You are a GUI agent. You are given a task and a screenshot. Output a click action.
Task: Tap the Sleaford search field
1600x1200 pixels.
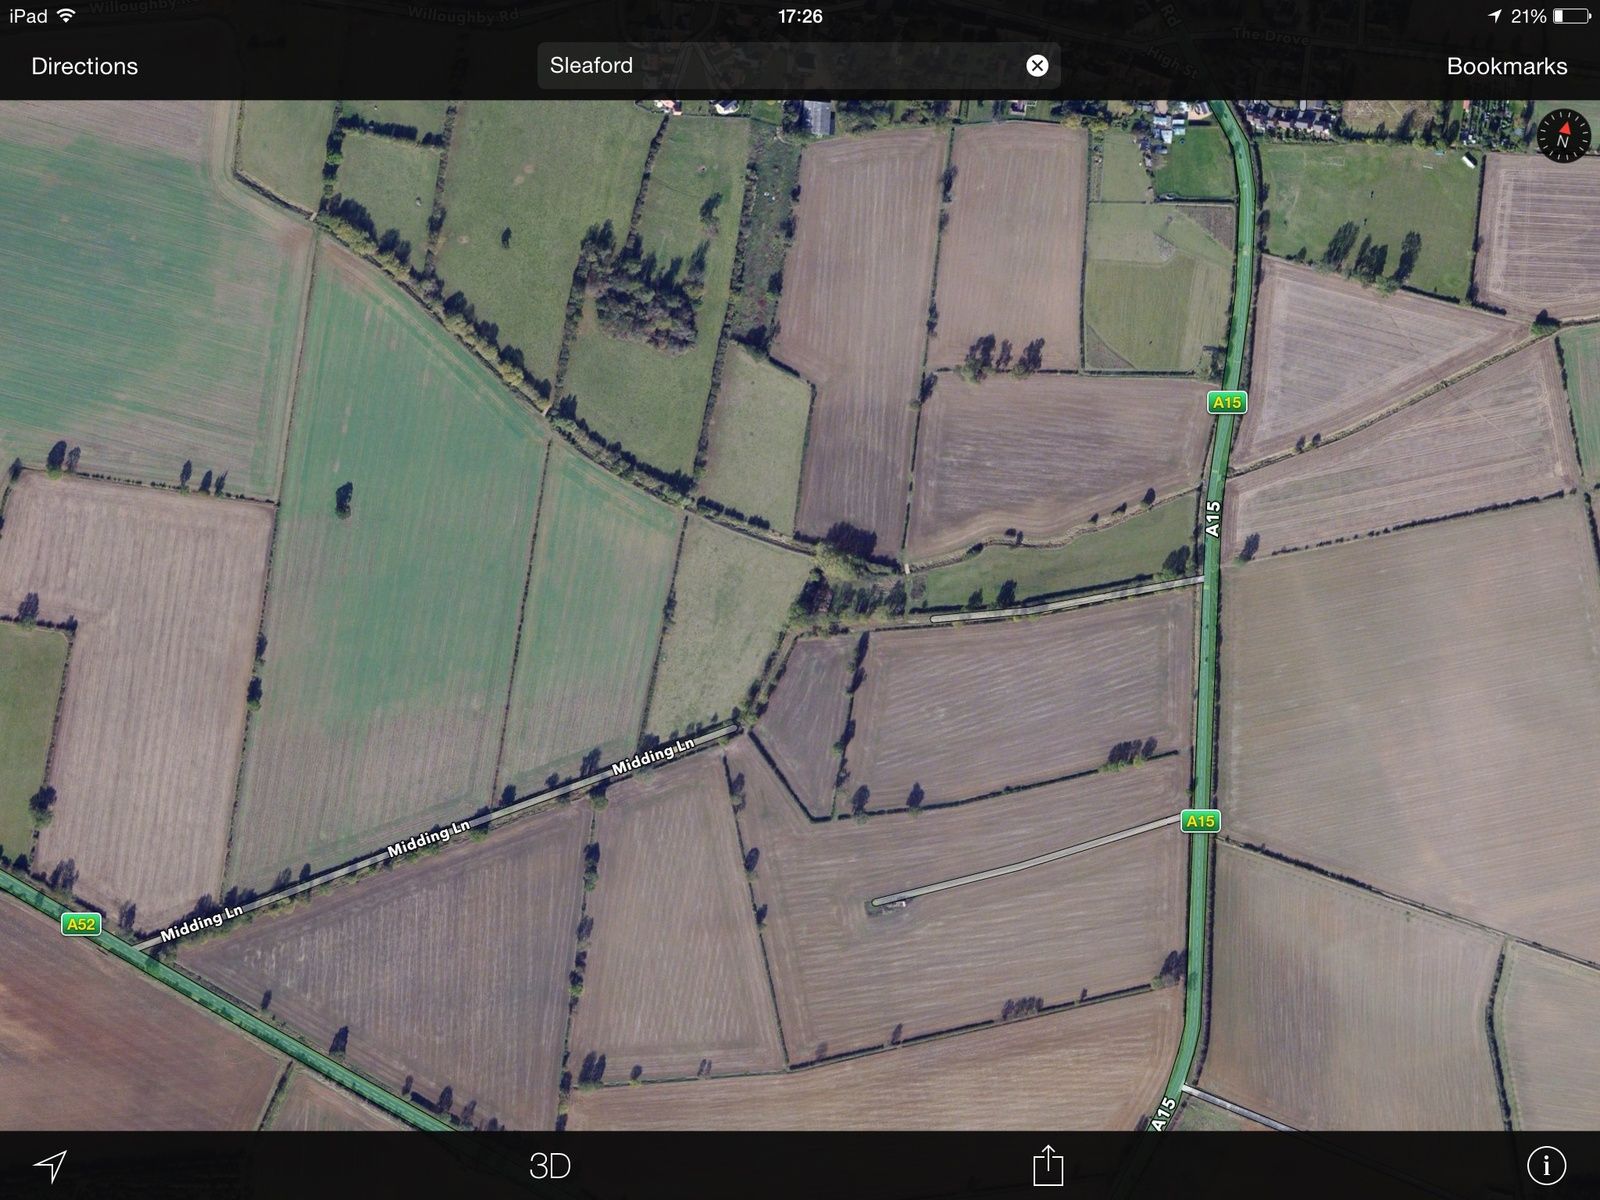(x=798, y=66)
